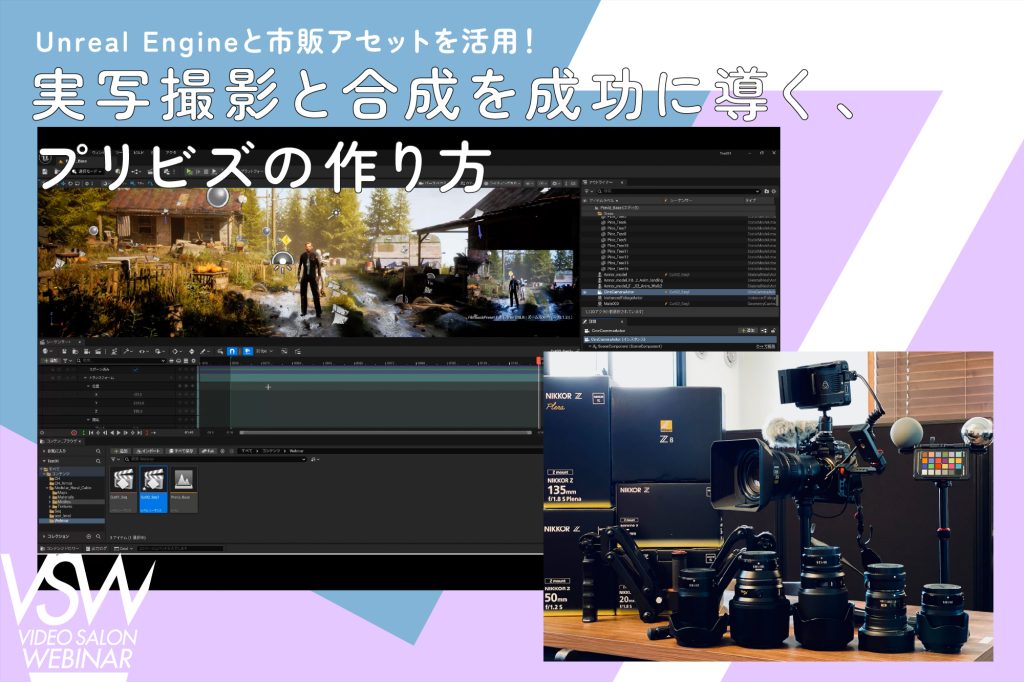Screen dimensions: 1024x682
Task: Click the blue snapping magnet icon in Sequencer
Action: click(x=231, y=352)
